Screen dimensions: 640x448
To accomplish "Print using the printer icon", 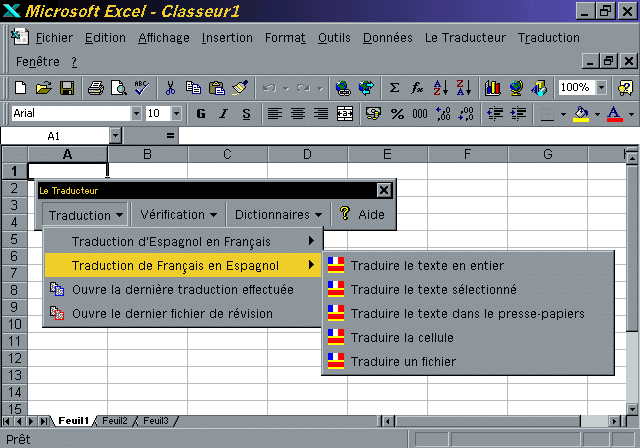I will point(96,88).
